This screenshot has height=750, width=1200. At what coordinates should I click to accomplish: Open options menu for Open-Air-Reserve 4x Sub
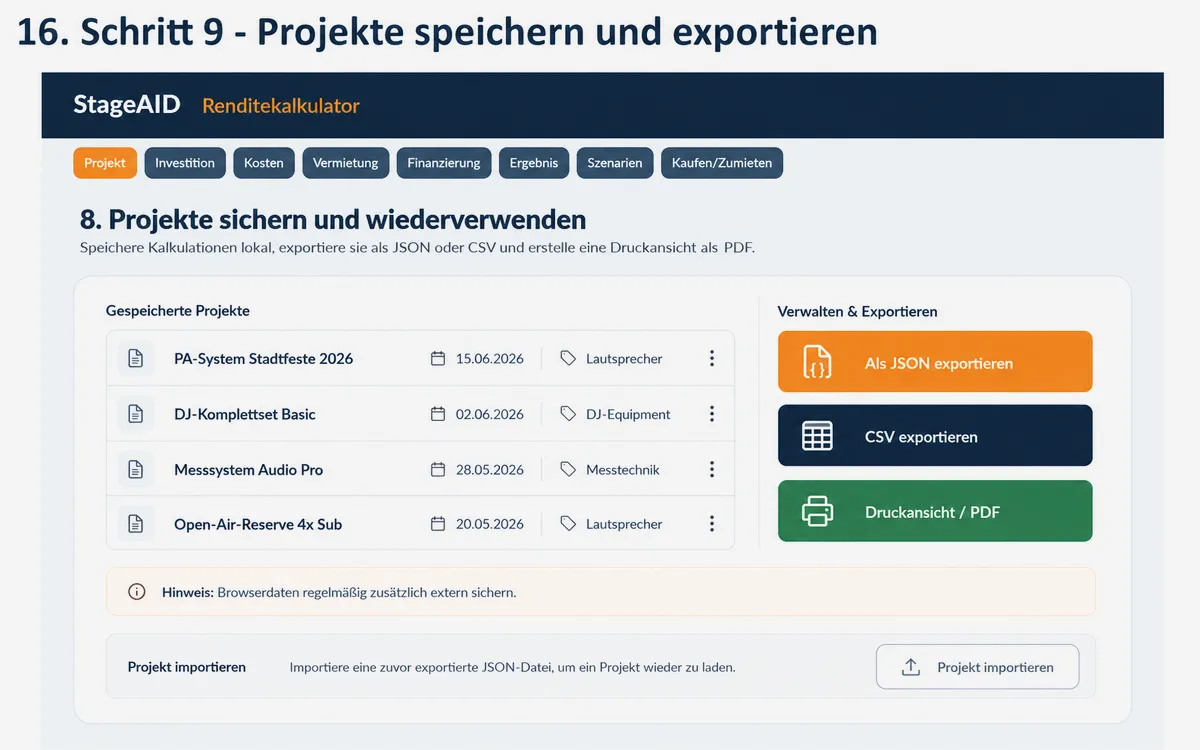tap(712, 524)
